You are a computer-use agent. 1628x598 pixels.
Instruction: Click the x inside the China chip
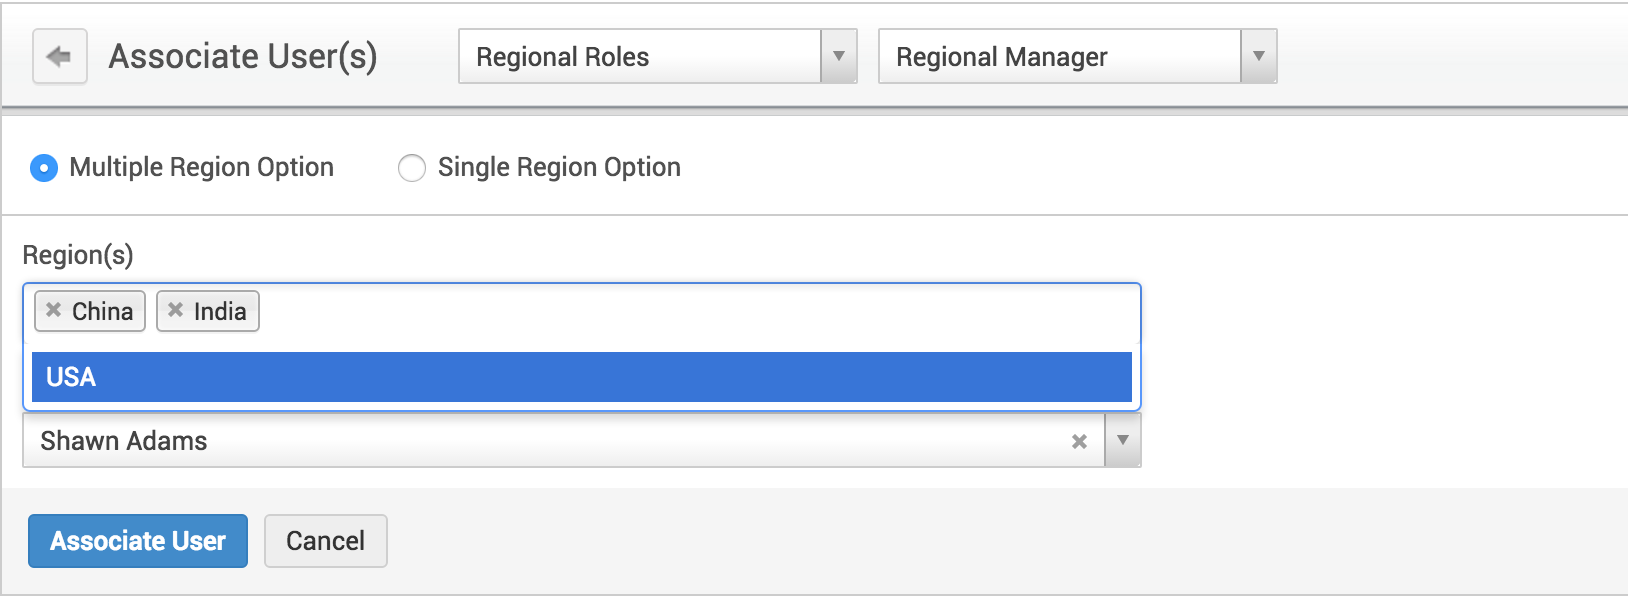pos(54,310)
